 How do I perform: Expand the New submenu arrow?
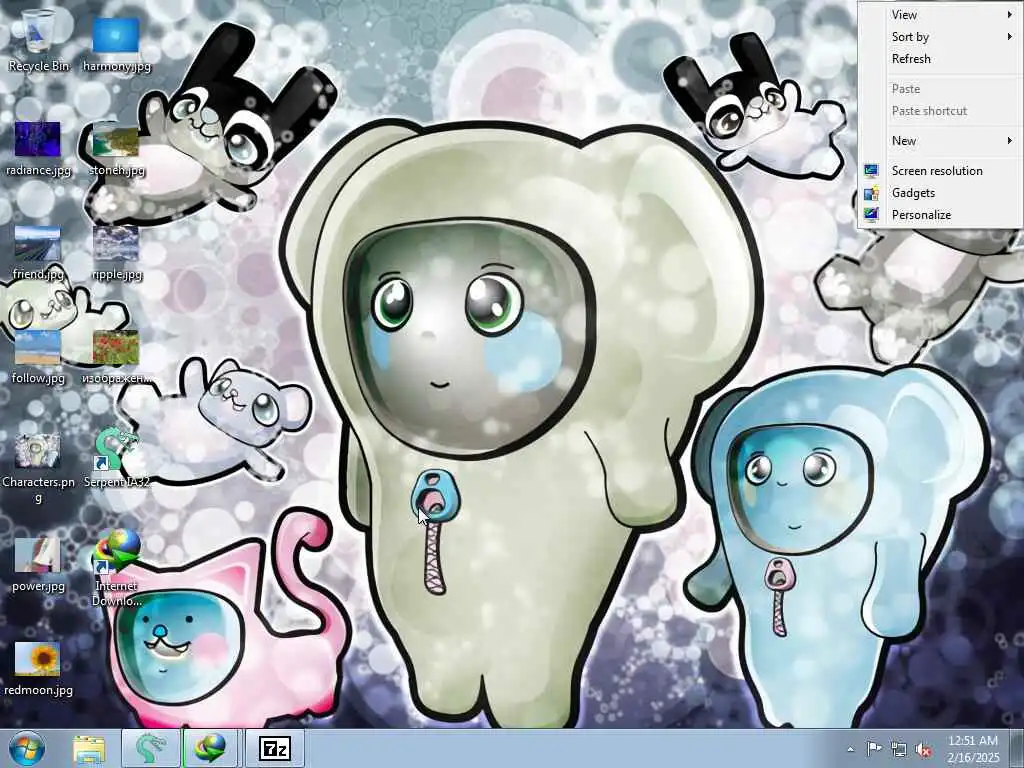click(1010, 140)
